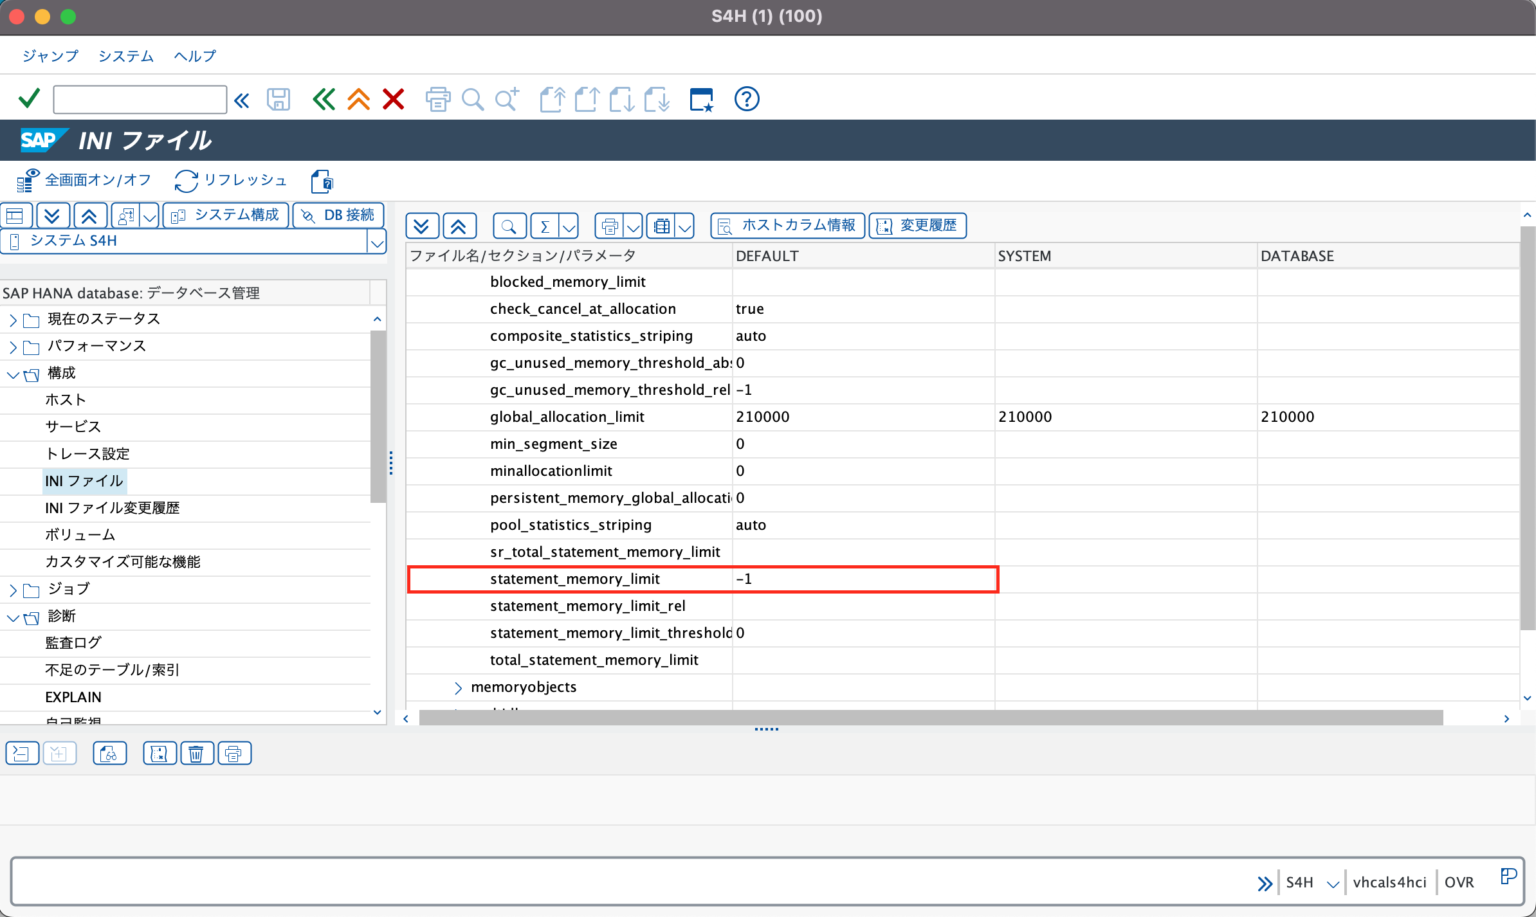The image size is (1536, 917).
Task: Click the ホストカラム情報 button
Action: (788, 225)
